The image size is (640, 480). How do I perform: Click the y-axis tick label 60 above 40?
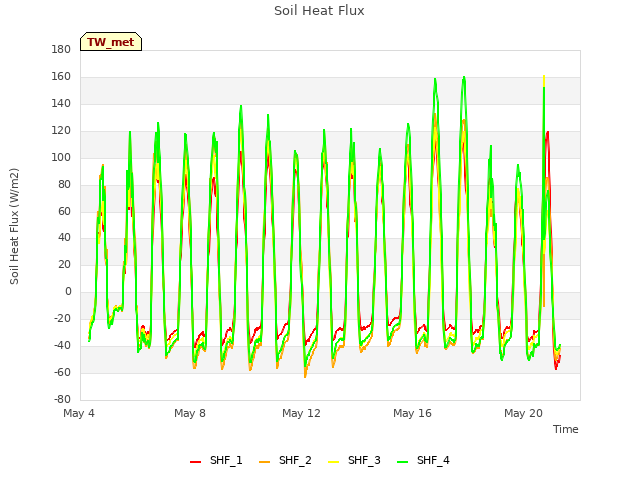(x=64, y=211)
